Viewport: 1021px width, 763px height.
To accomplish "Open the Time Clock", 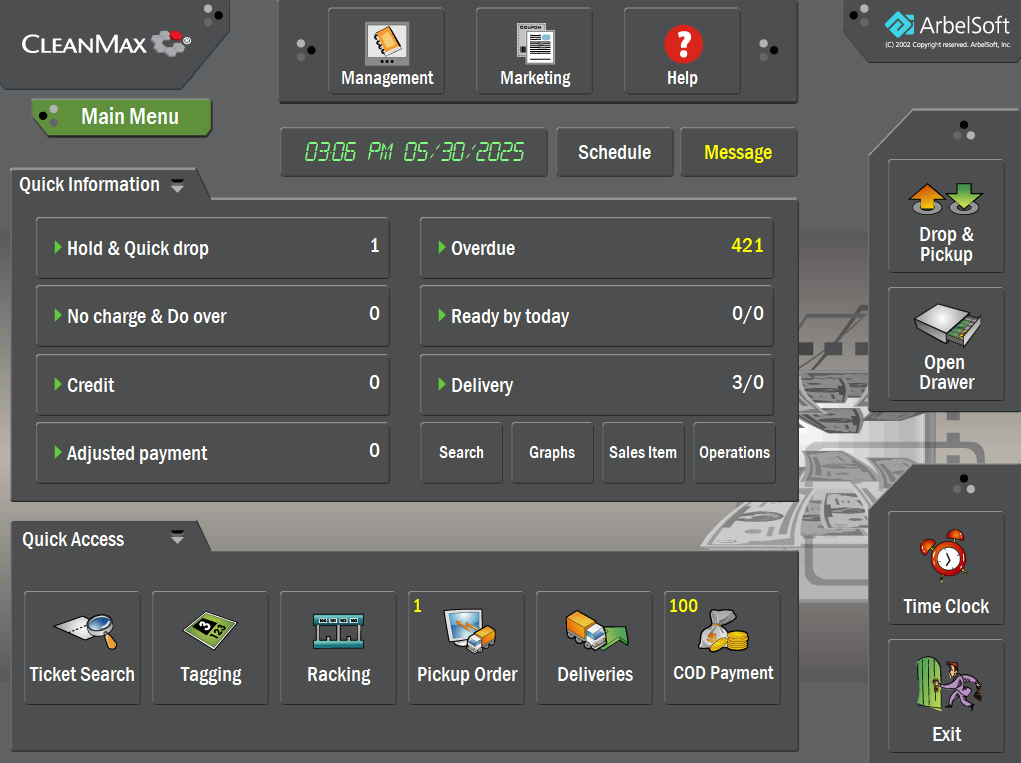I will pos(945,568).
